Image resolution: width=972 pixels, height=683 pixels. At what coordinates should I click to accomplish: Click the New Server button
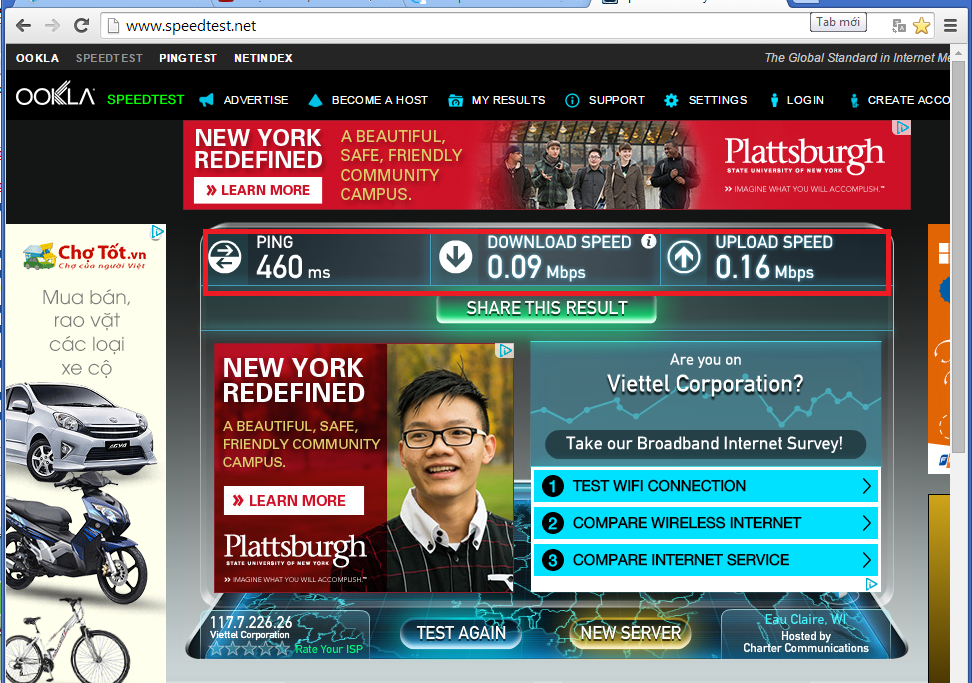click(630, 633)
